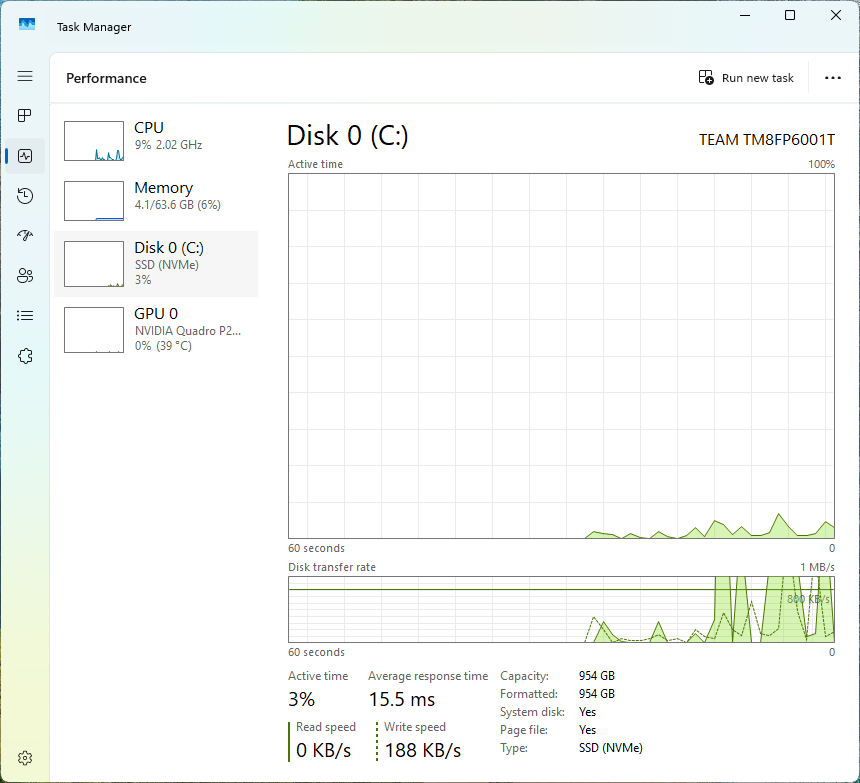This screenshot has width=860, height=783.
Task: Click the CPU mini graph thumbnail
Action: pyautogui.click(x=94, y=141)
